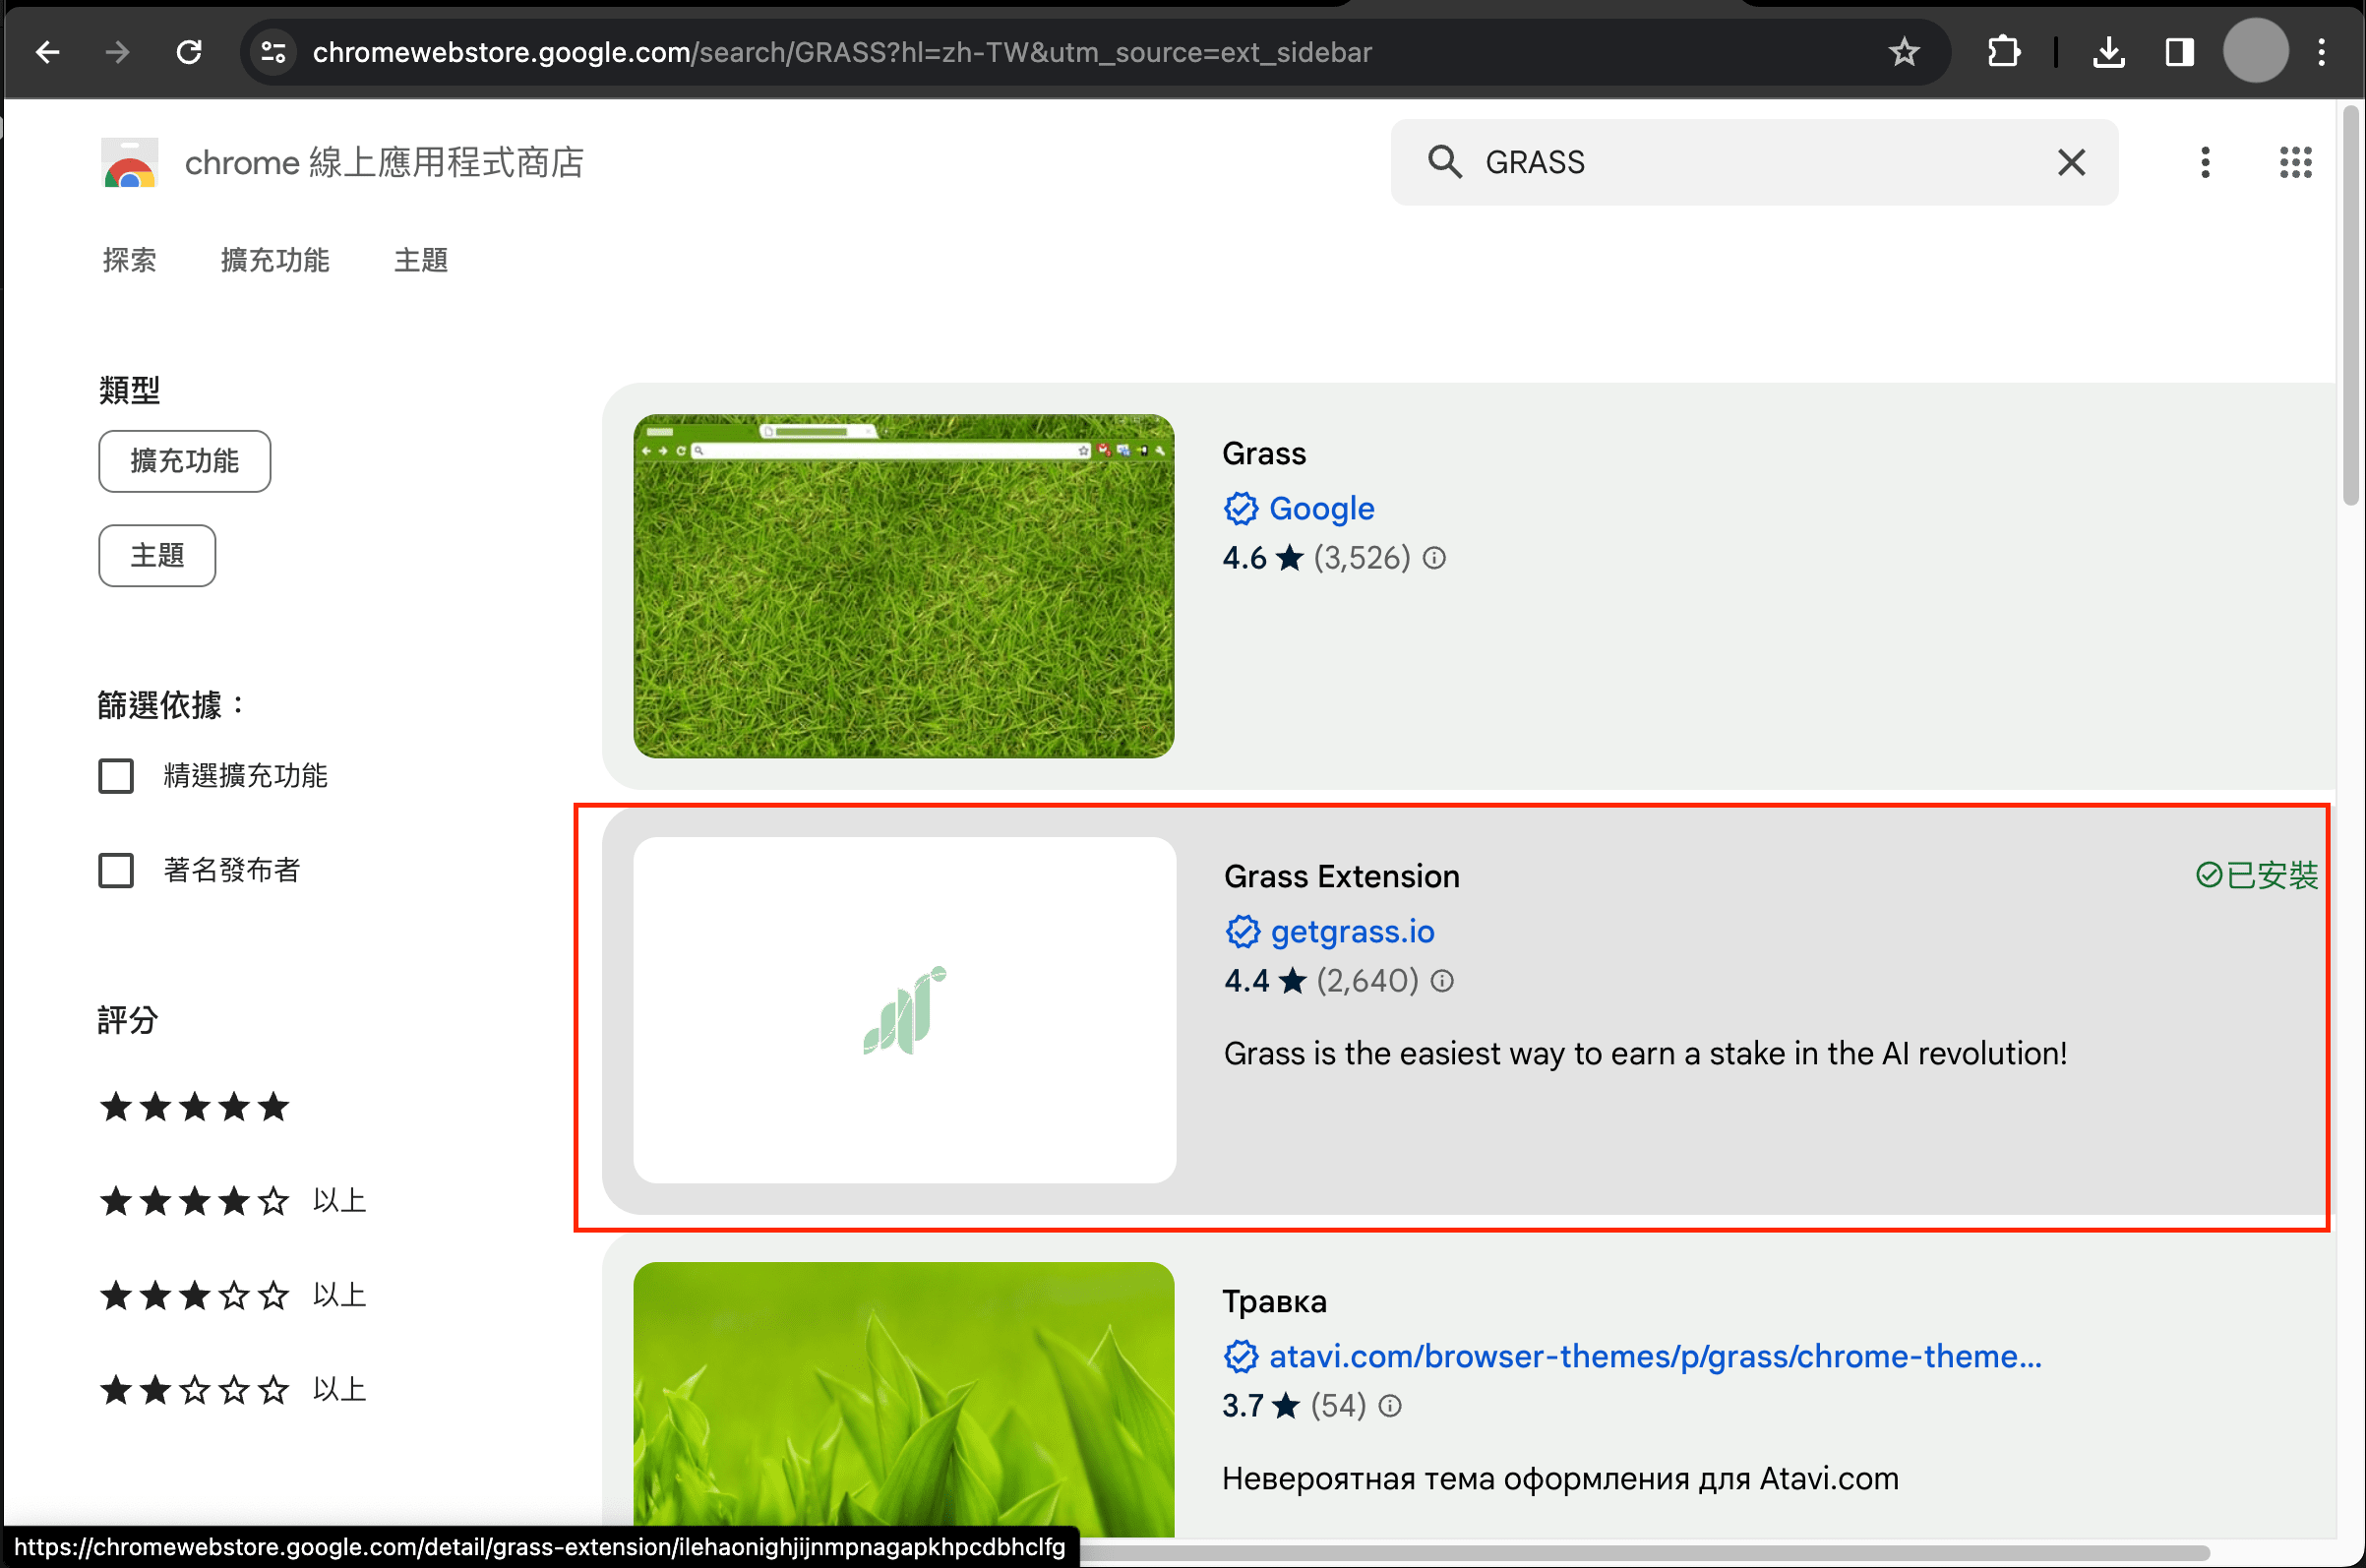Open the web store three-dot menu
This screenshot has height=1568, width=2366.
[x=2205, y=162]
